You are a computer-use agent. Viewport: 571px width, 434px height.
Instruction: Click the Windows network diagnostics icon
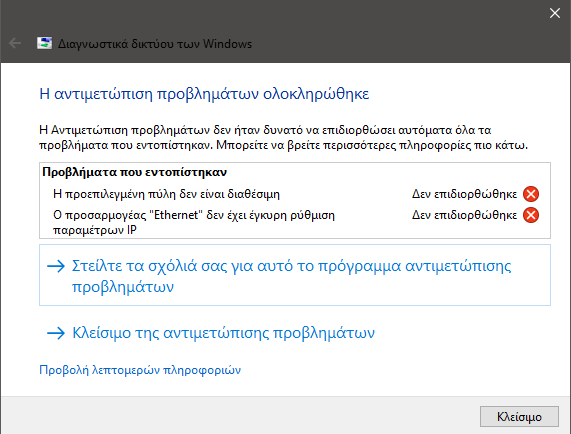(44, 43)
